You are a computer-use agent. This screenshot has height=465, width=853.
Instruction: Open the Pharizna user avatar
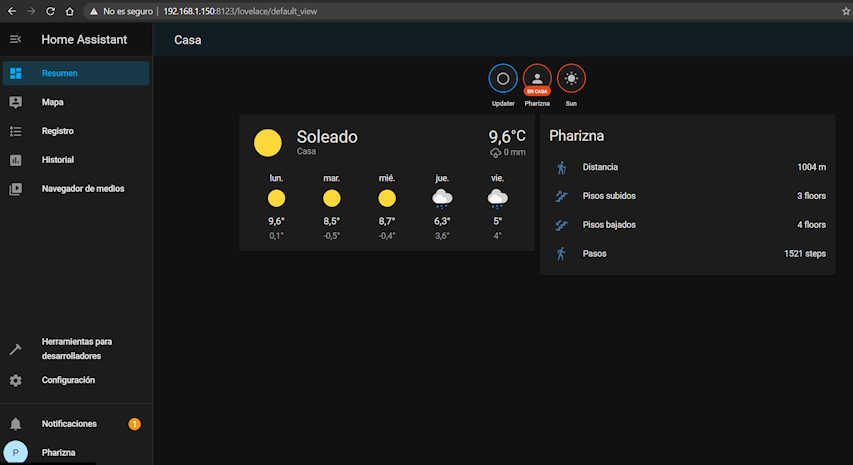click(15, 452)
